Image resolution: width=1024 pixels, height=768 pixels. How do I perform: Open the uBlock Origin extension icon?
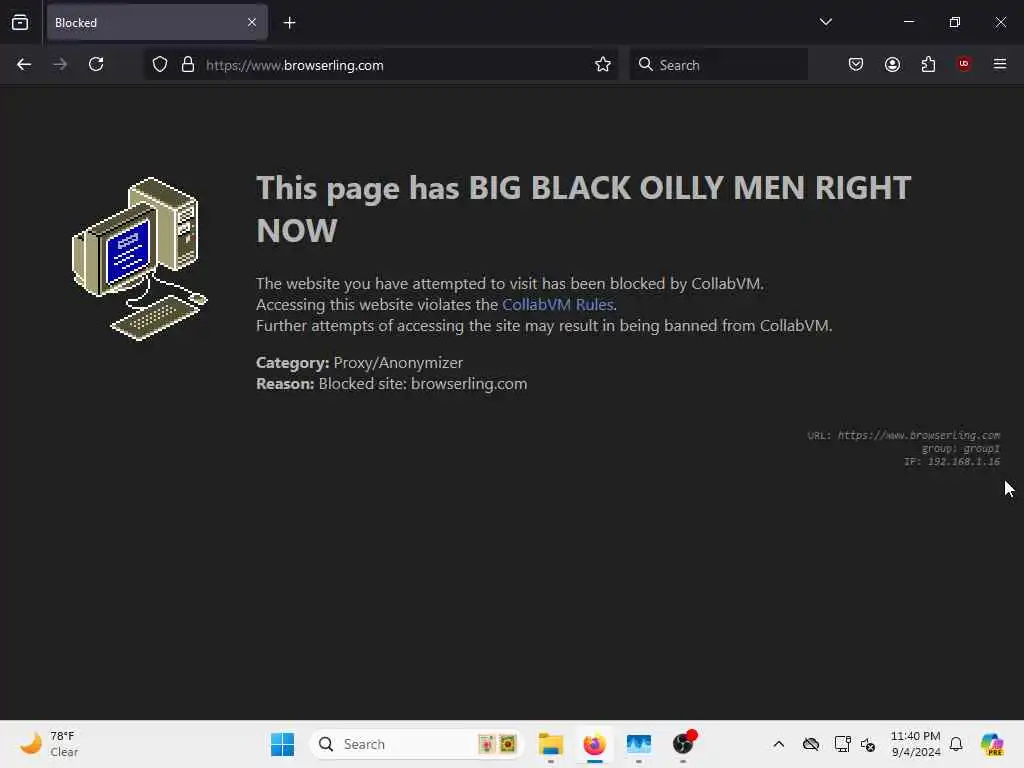[x=964, y=64]
